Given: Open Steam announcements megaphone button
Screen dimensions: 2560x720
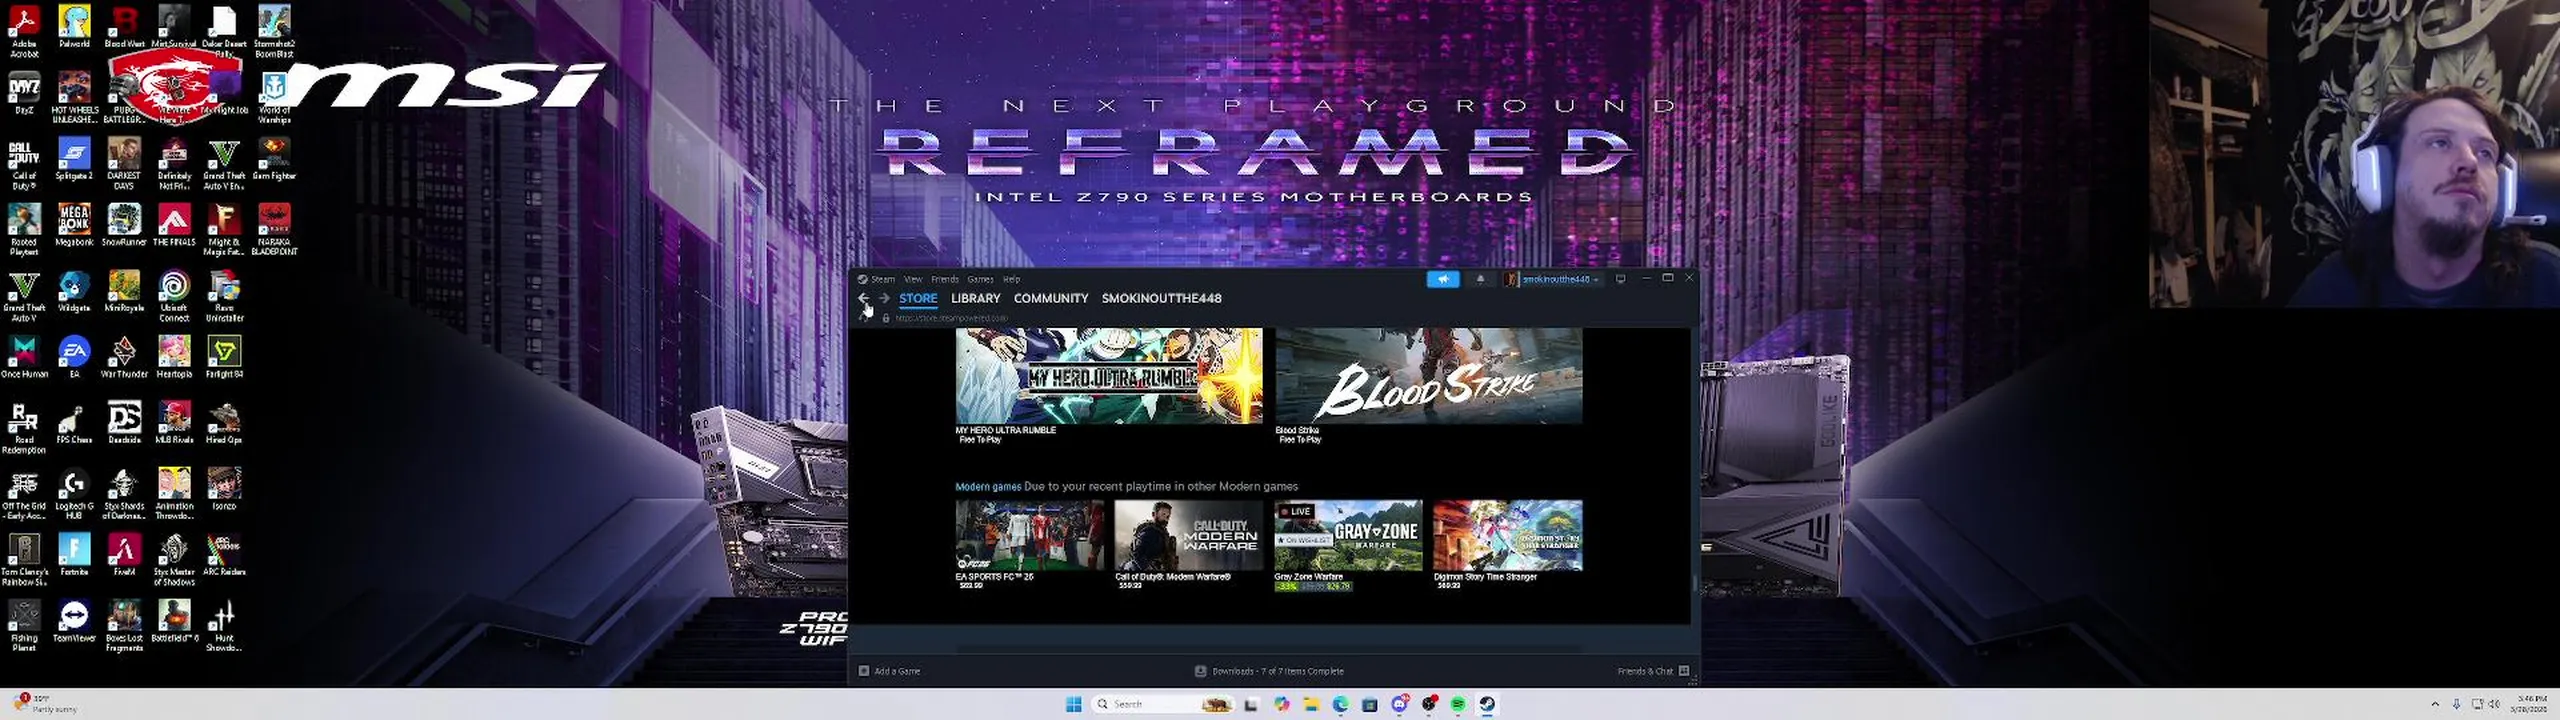Looking at the screenshot, I should pyautogui.click(x=1442, y=279).
